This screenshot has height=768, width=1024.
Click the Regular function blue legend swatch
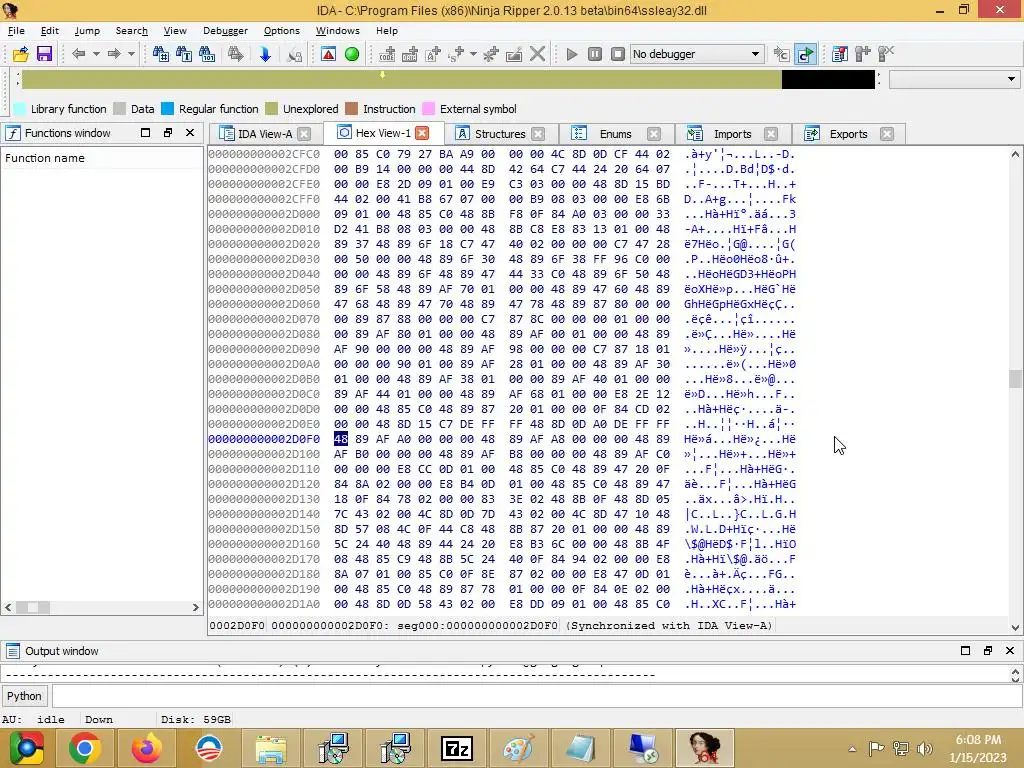point(168,109)
